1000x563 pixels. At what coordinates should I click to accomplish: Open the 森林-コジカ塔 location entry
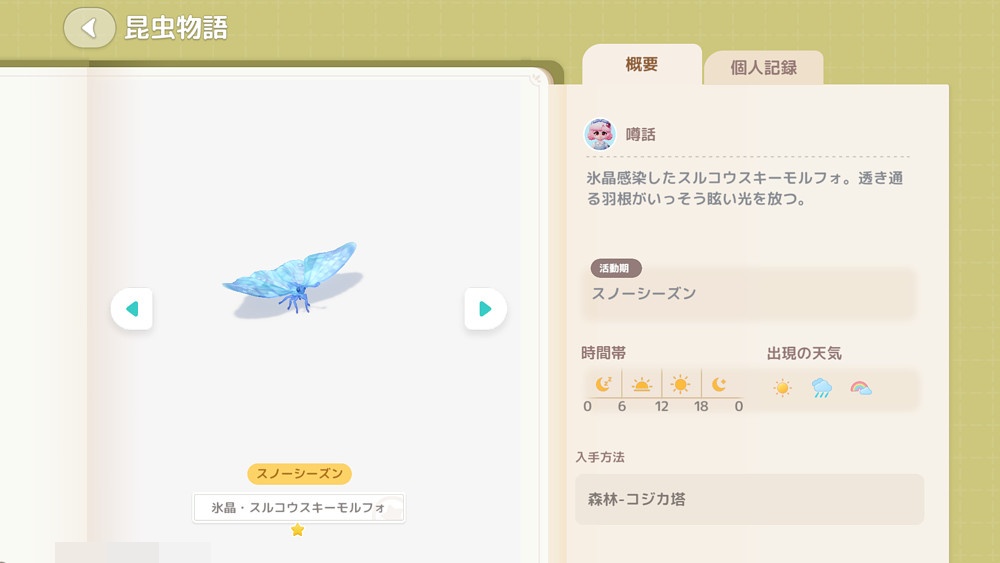click(749, 499)
